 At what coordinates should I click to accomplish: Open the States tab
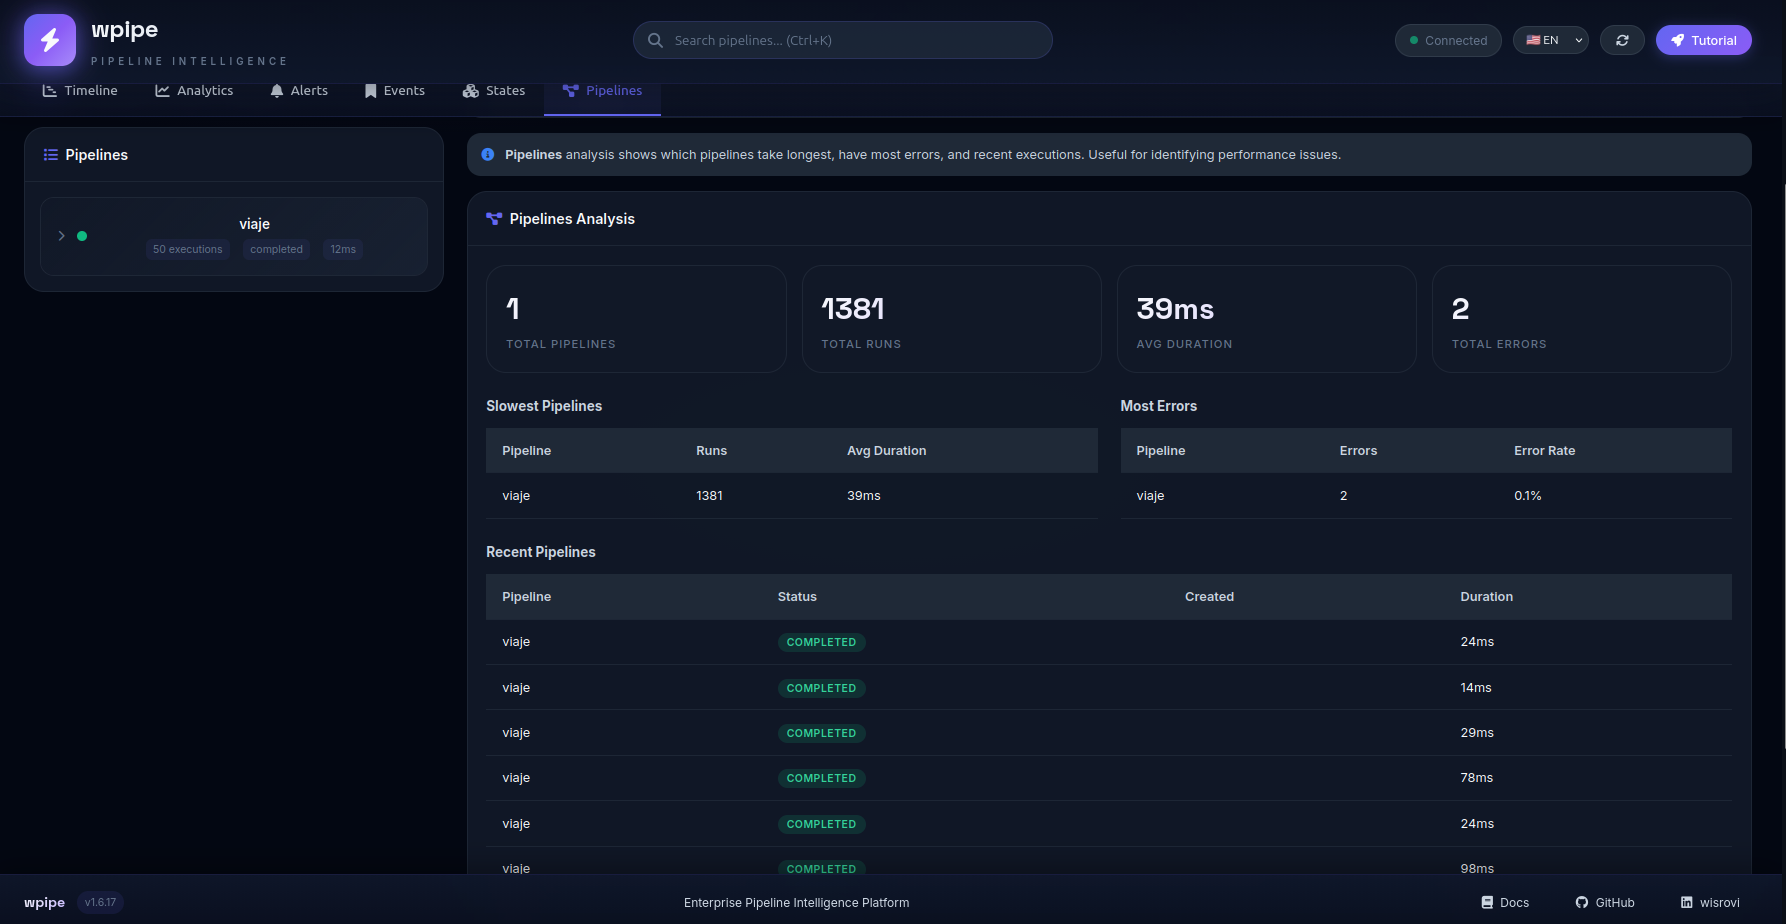click(494, 90)
